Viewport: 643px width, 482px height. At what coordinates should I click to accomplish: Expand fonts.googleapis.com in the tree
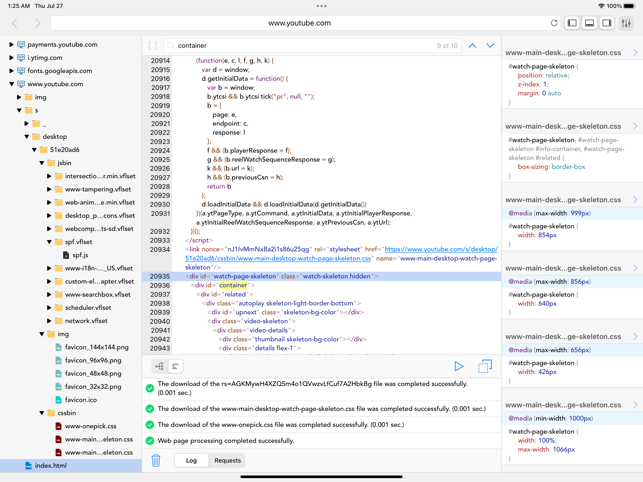pos(11,71)
